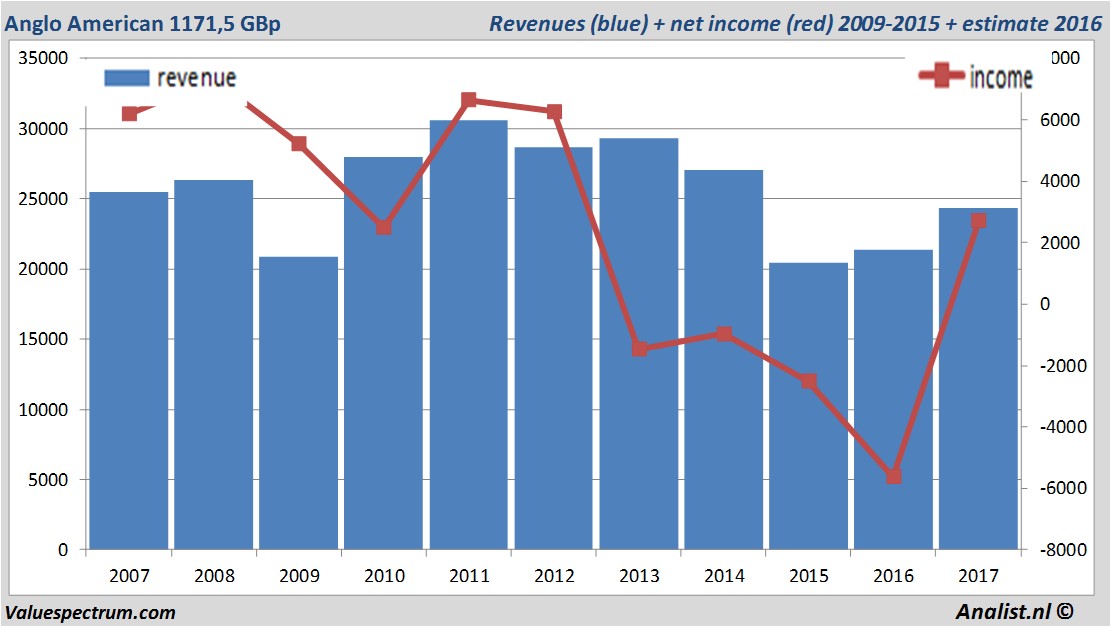Click the 2013 red income marker

[x=640, y=348]
